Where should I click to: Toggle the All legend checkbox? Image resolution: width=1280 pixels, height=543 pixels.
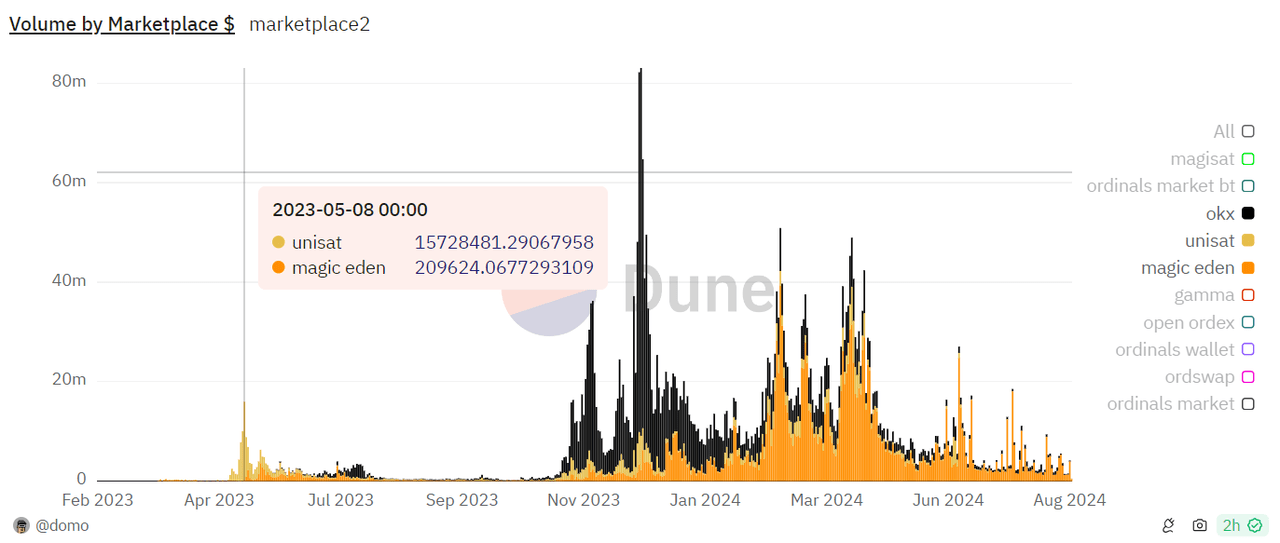1248,131
